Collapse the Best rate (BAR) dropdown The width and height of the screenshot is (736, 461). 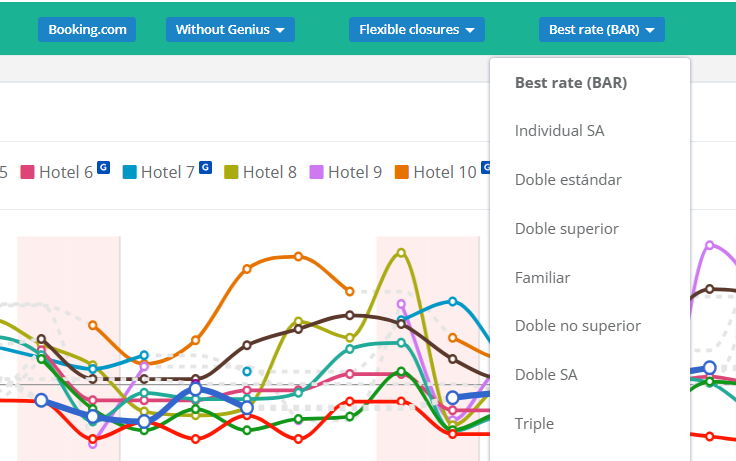(x=601, y=30)
